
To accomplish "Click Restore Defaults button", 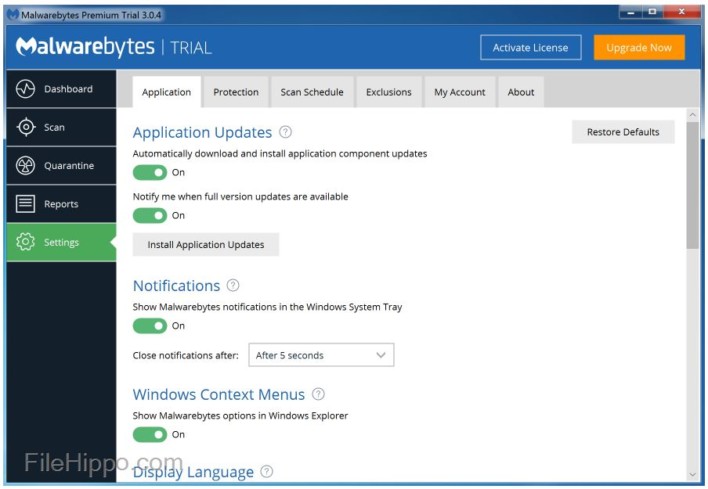I will click(x=623, y=132).
